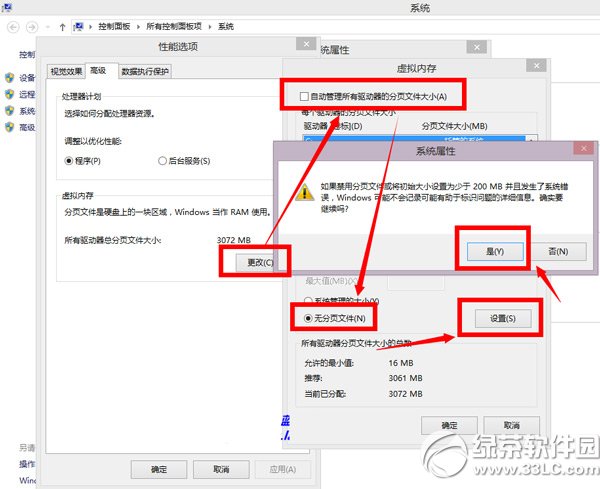The height and width of the screenshot is (489, 600).
Task: Click the drive list scrollbar up arrow
Action: pyautogui.click(x=531, y=139)
